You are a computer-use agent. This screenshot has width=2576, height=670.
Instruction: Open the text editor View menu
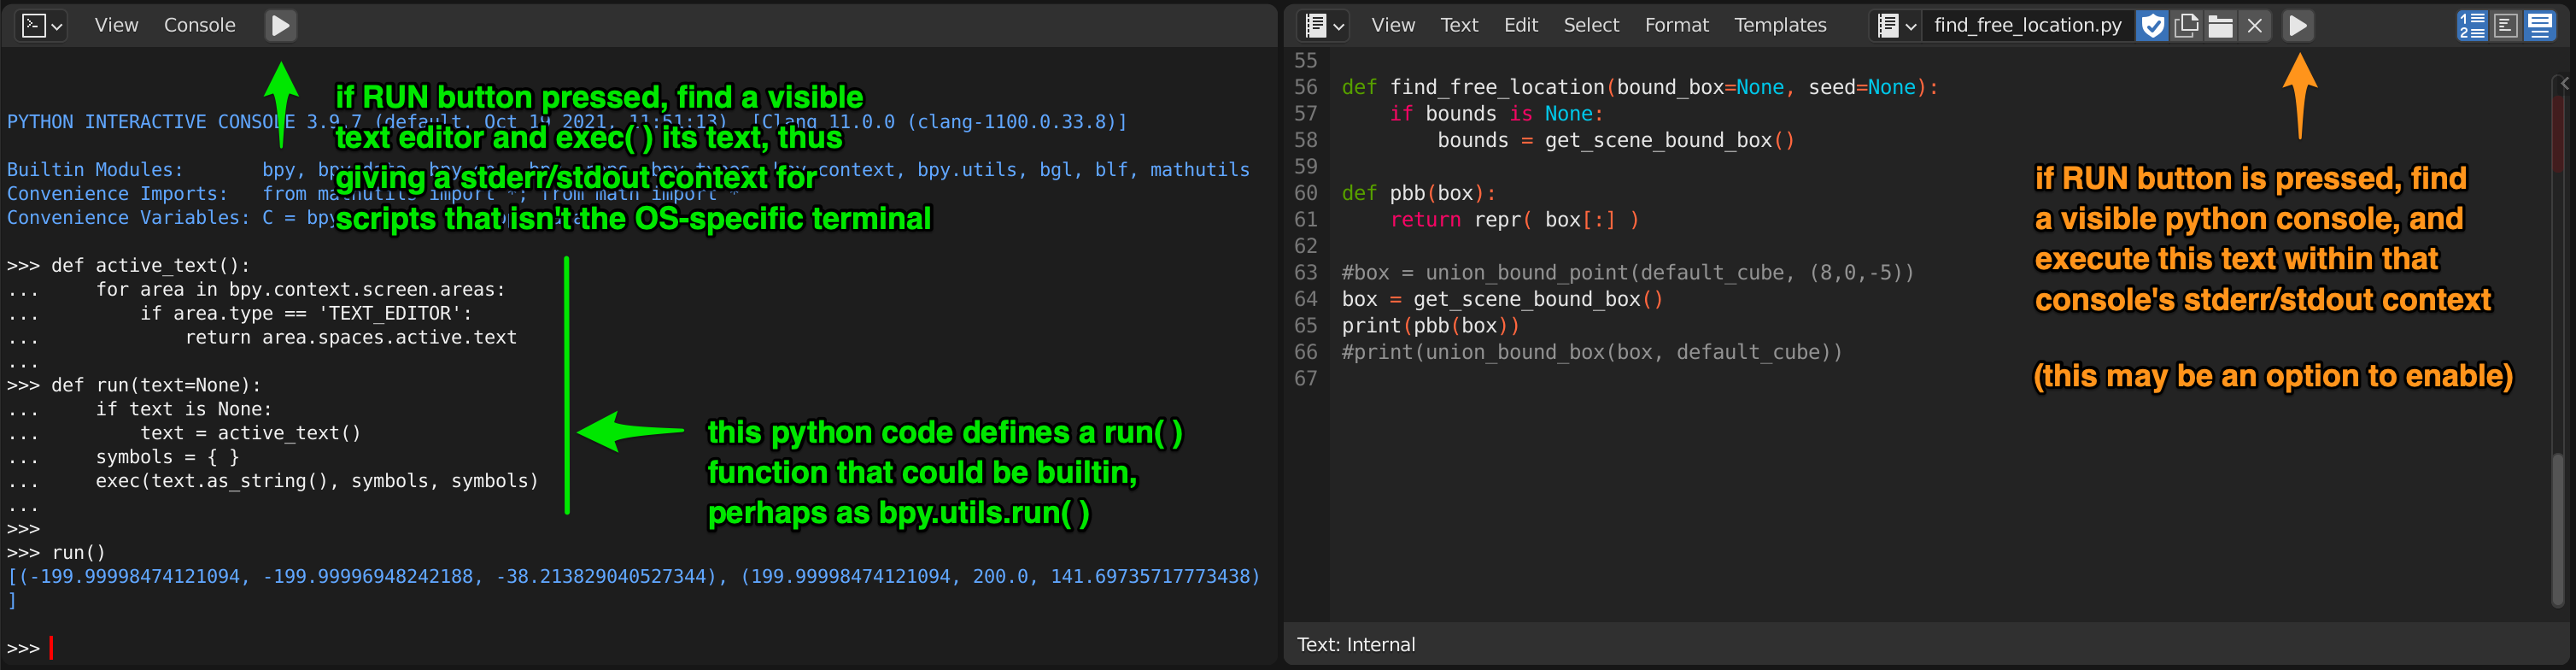pyautogui.click(x=1393, y=25)
